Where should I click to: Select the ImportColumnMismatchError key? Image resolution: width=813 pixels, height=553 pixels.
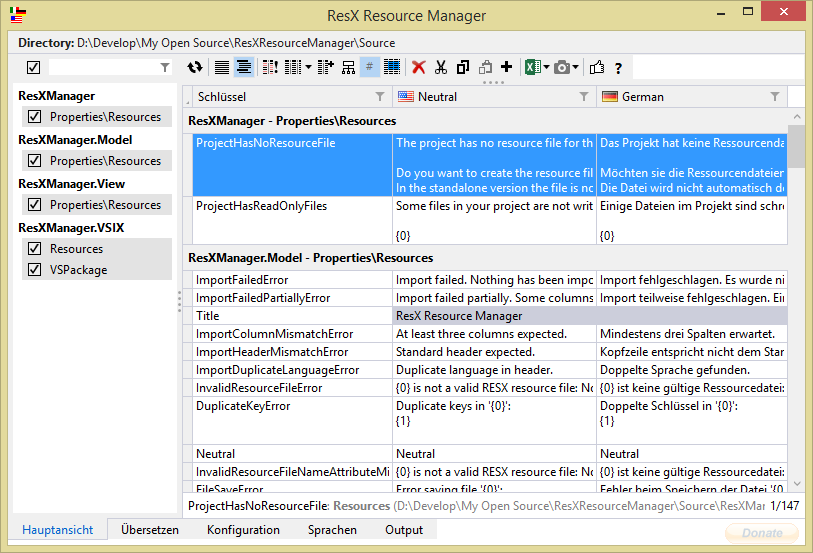click(292, 334)
